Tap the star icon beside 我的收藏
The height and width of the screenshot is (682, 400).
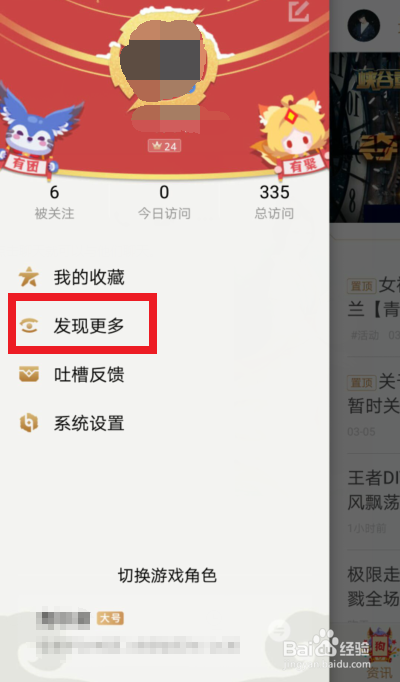tap(29, 277)
